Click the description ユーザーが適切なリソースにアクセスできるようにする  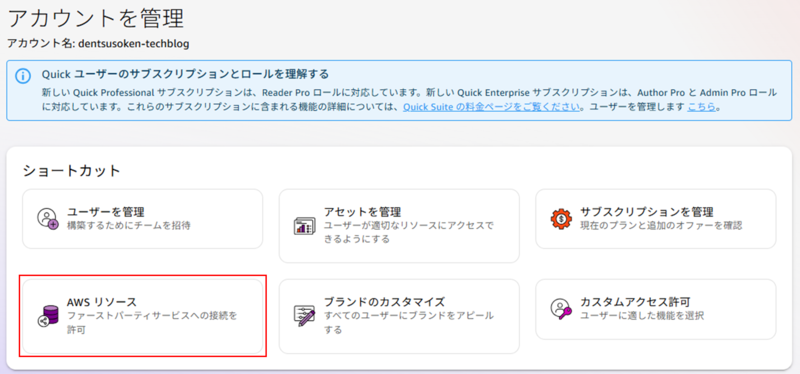(409, 232)
